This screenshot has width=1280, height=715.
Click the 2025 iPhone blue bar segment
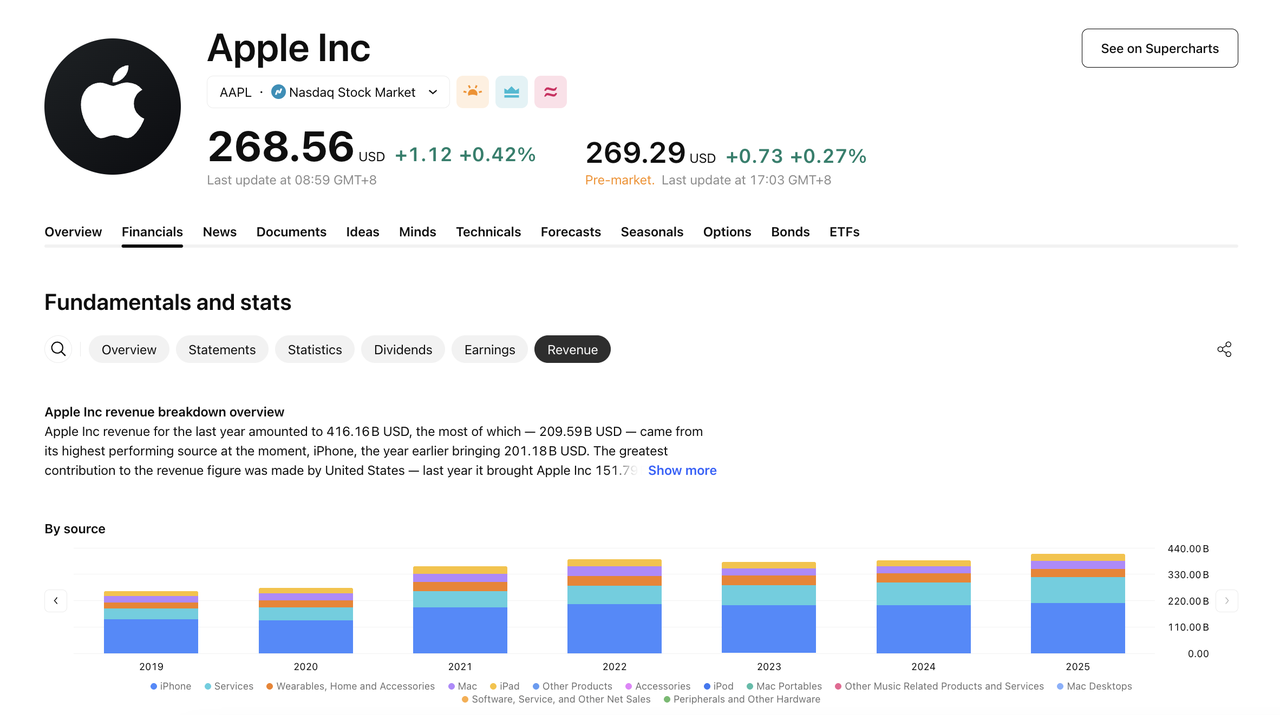1077,628
